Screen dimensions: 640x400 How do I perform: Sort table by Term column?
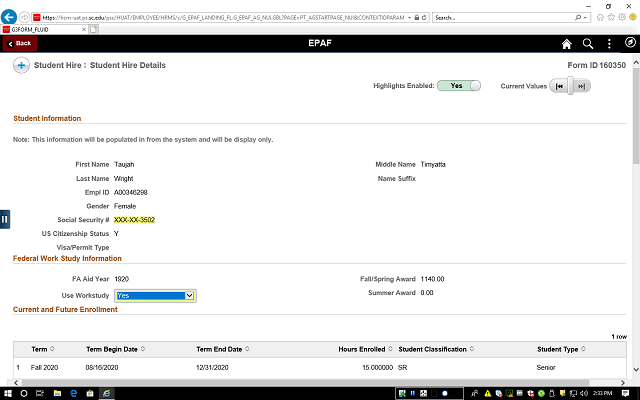[x=42, y=349]
